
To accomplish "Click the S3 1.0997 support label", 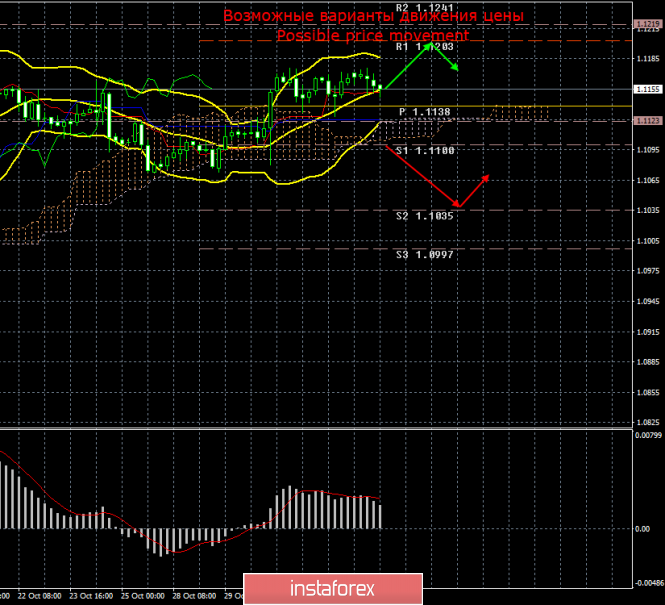I will tap(425, 254).
